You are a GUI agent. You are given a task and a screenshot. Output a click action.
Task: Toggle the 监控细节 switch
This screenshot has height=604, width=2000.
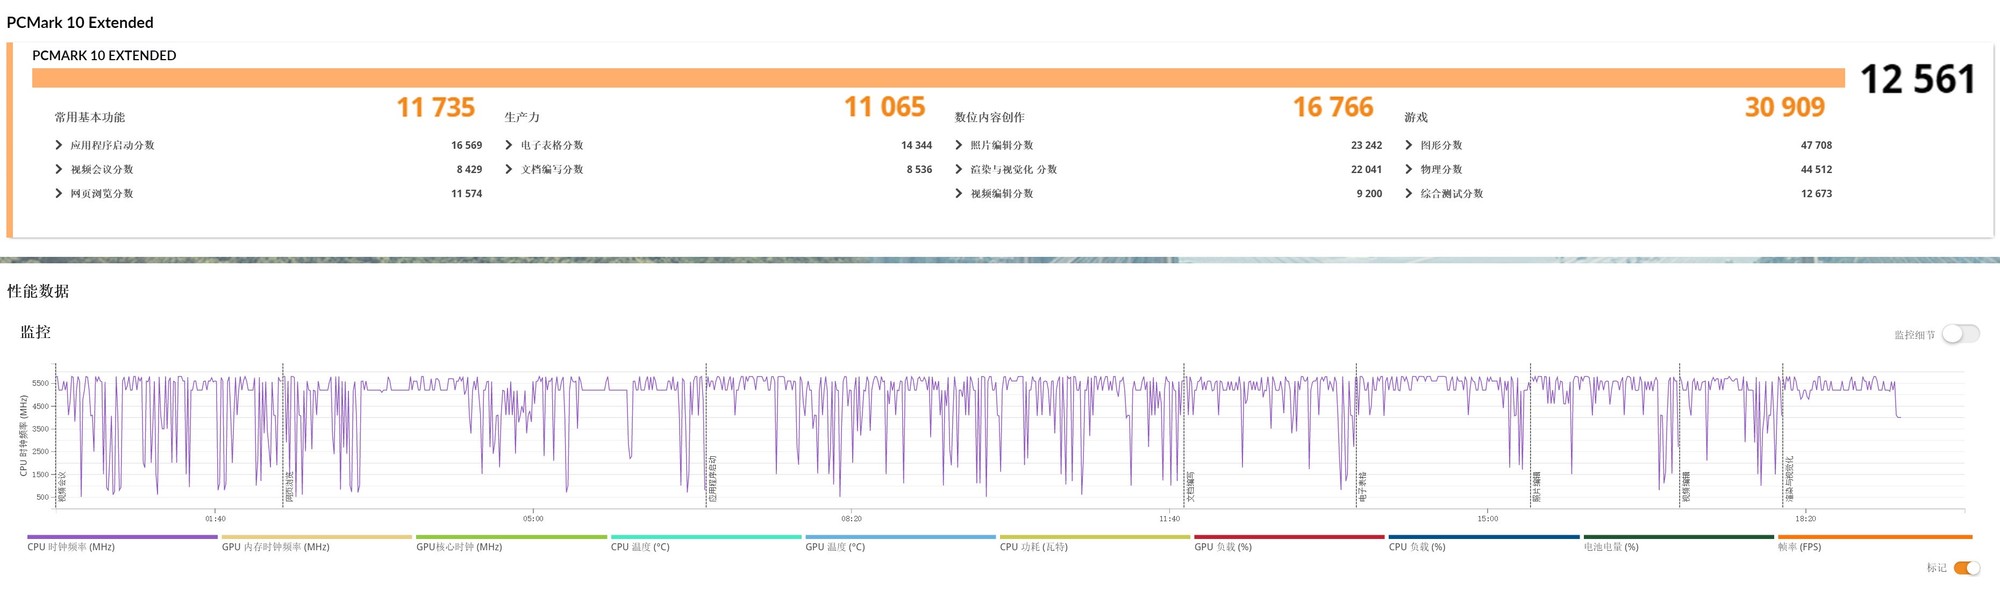(1960, 334)
